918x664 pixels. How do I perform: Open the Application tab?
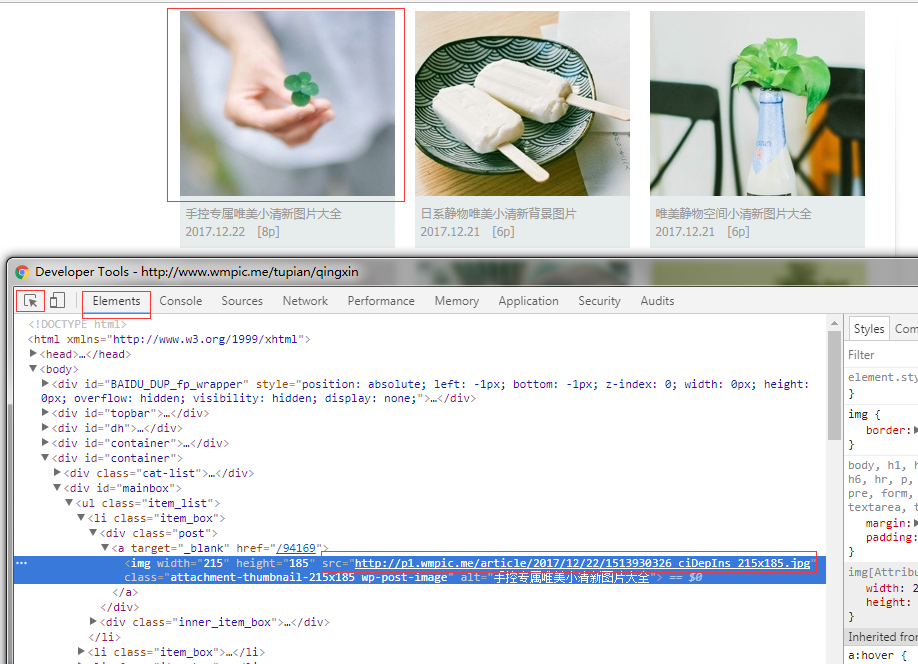[528, 301]
